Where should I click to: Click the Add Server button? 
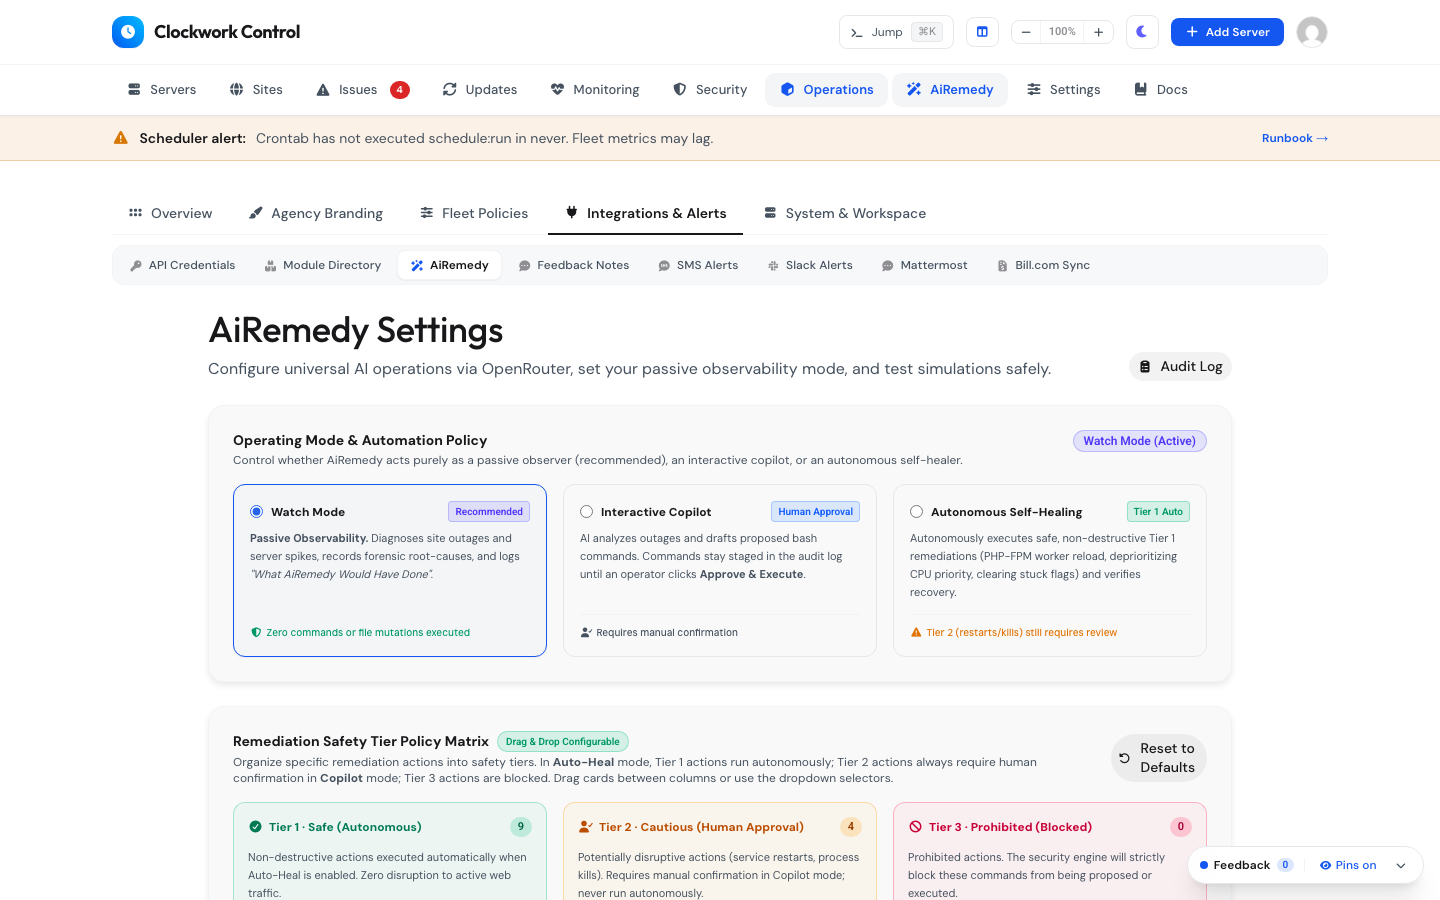pos(1227,32)
